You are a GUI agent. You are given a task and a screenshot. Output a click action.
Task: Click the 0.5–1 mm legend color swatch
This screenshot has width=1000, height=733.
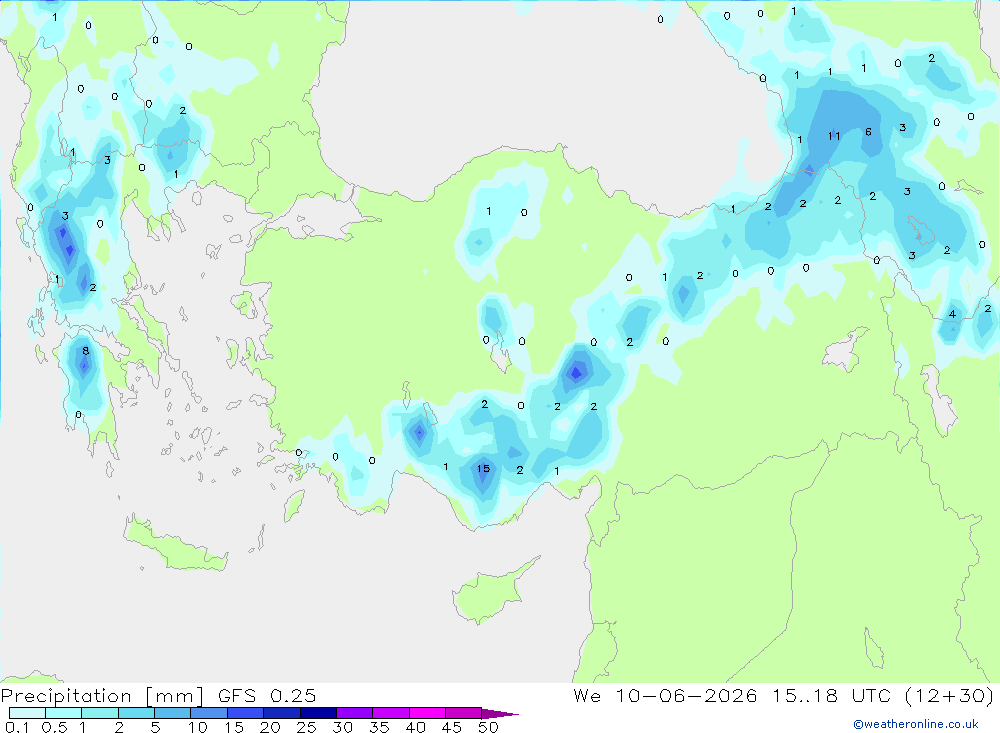tap(64, 713)
